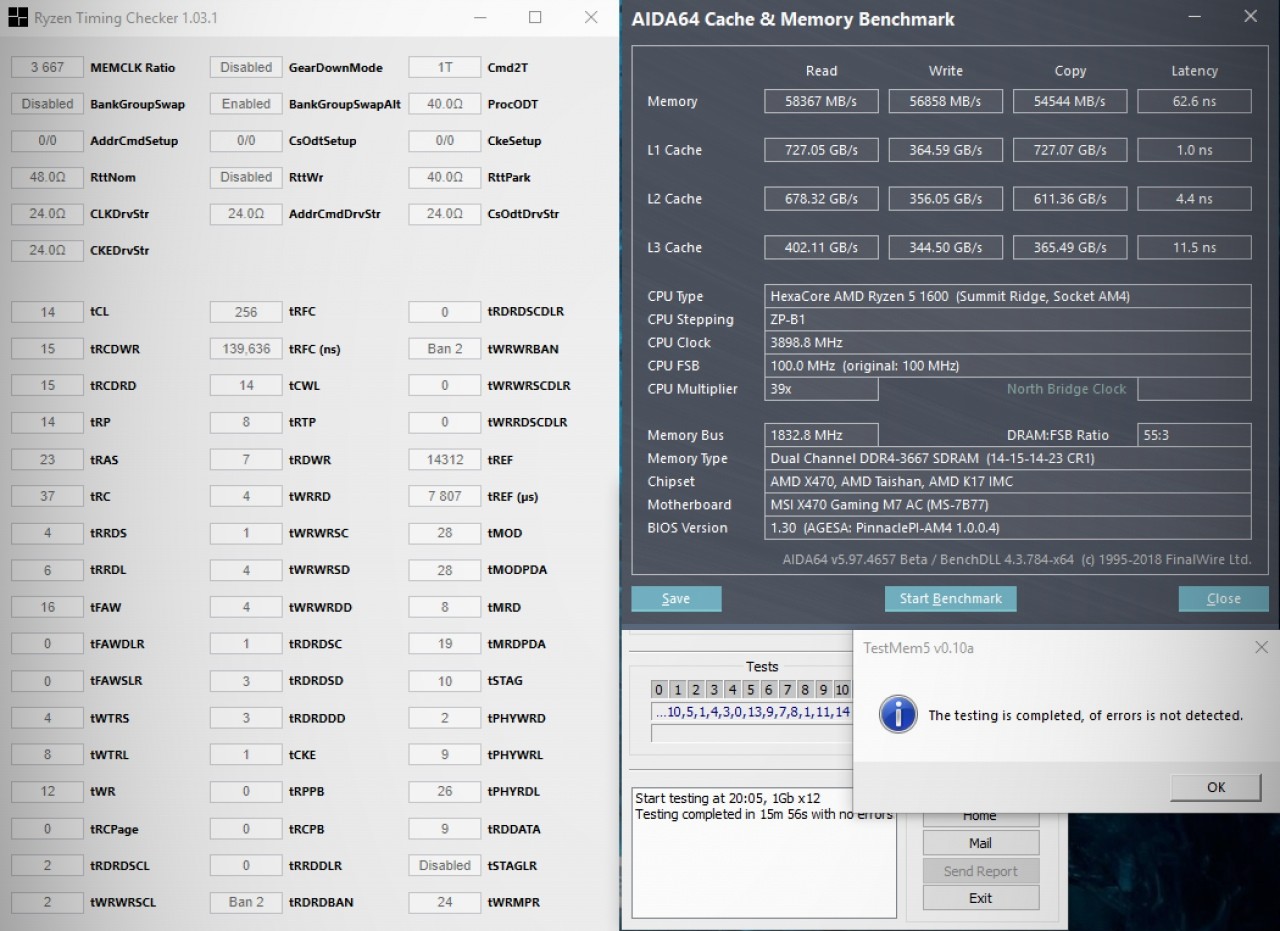Click the Mail button in TestMem5
The height and width of the screenshot is (931, 1280).
tap(980, 843)
